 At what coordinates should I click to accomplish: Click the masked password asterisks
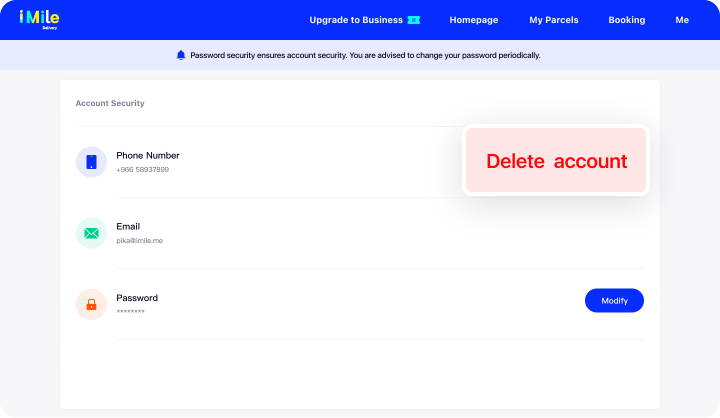click(x=130, y=312)
